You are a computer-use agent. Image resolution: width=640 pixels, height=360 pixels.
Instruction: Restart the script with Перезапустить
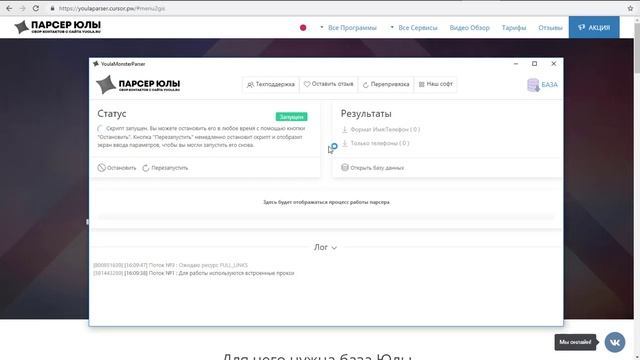165,168
